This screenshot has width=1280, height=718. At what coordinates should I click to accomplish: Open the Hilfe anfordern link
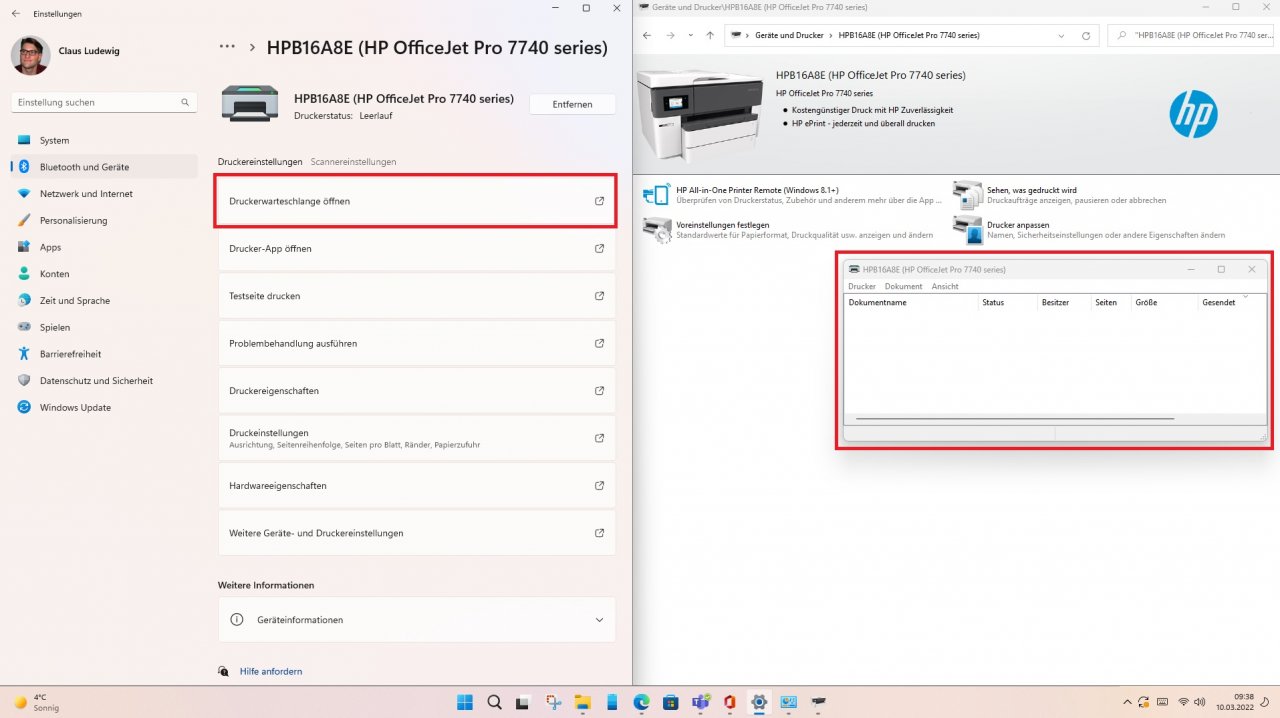coord(271,671)
